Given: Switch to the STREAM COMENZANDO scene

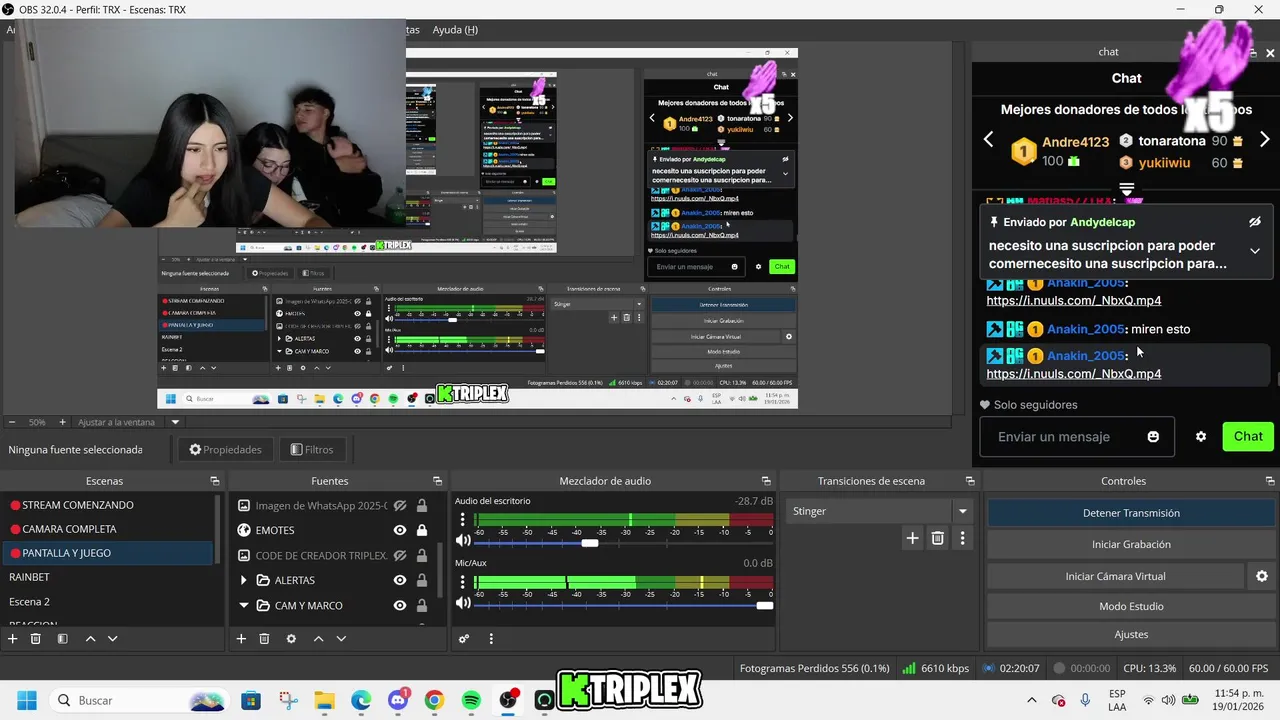Looking at the screenshot, I should click(x=107, y=505).
